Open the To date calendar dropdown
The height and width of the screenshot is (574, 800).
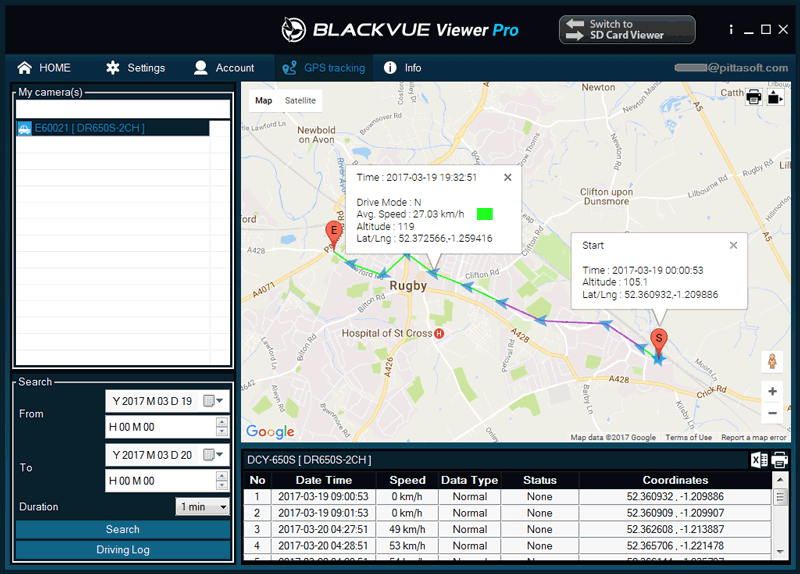(214, 455)
